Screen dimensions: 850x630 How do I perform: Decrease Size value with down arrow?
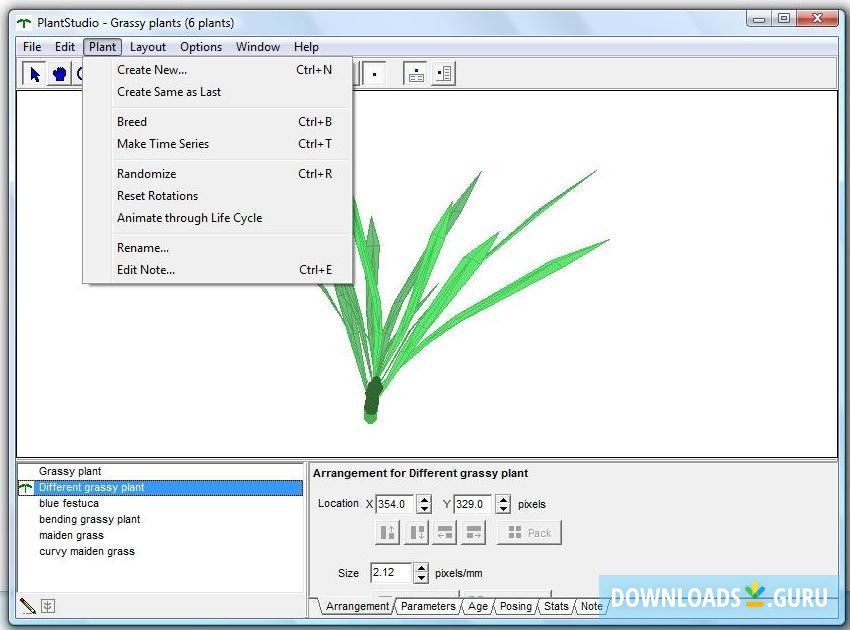(421, 578)
